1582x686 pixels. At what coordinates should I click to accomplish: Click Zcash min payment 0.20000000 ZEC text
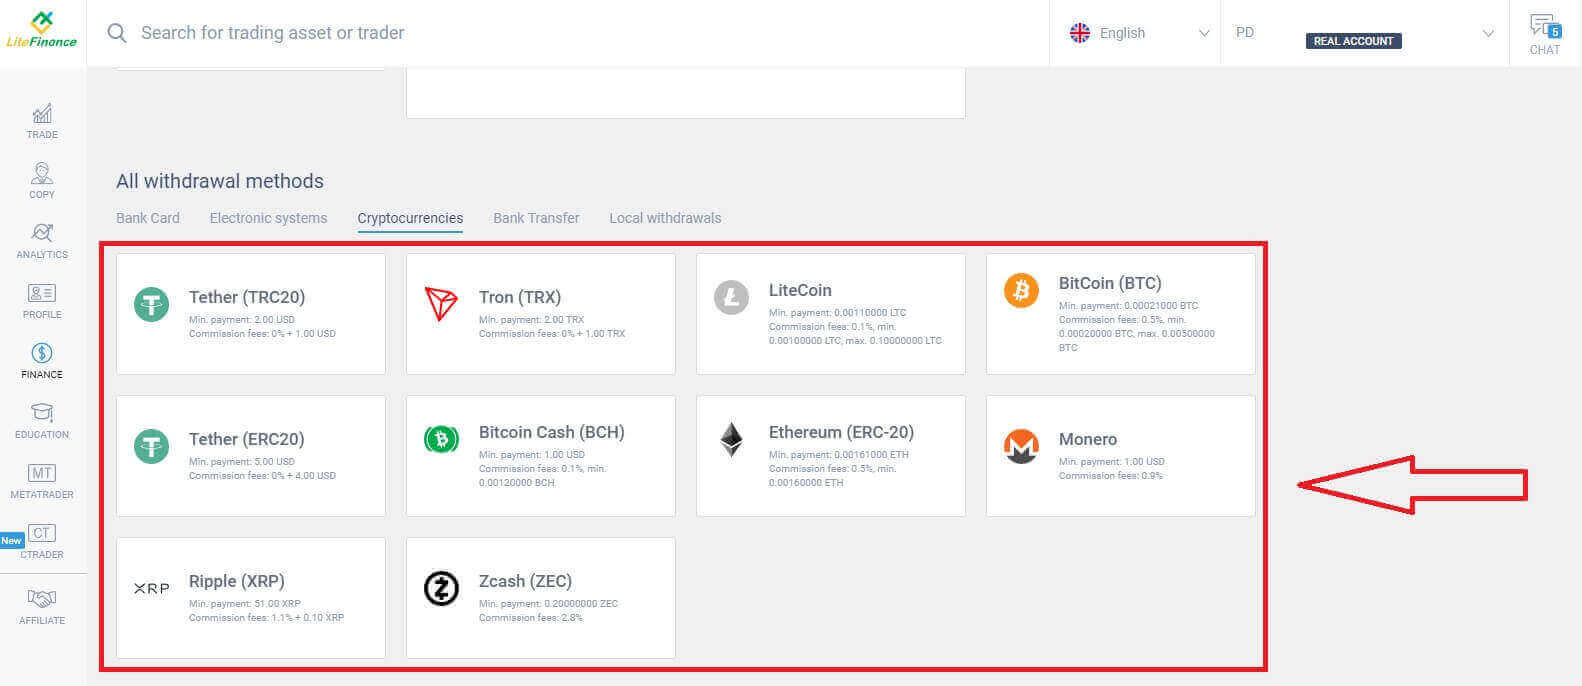click(548, 604)
